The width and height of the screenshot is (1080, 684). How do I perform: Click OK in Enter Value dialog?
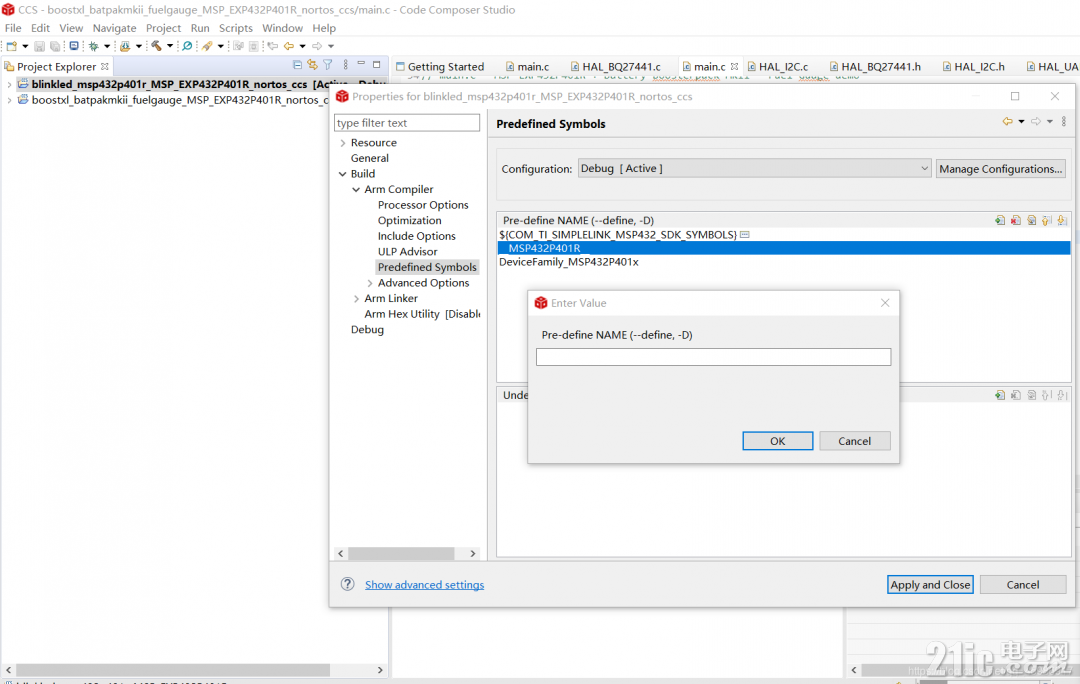click(x=778, y=441)
